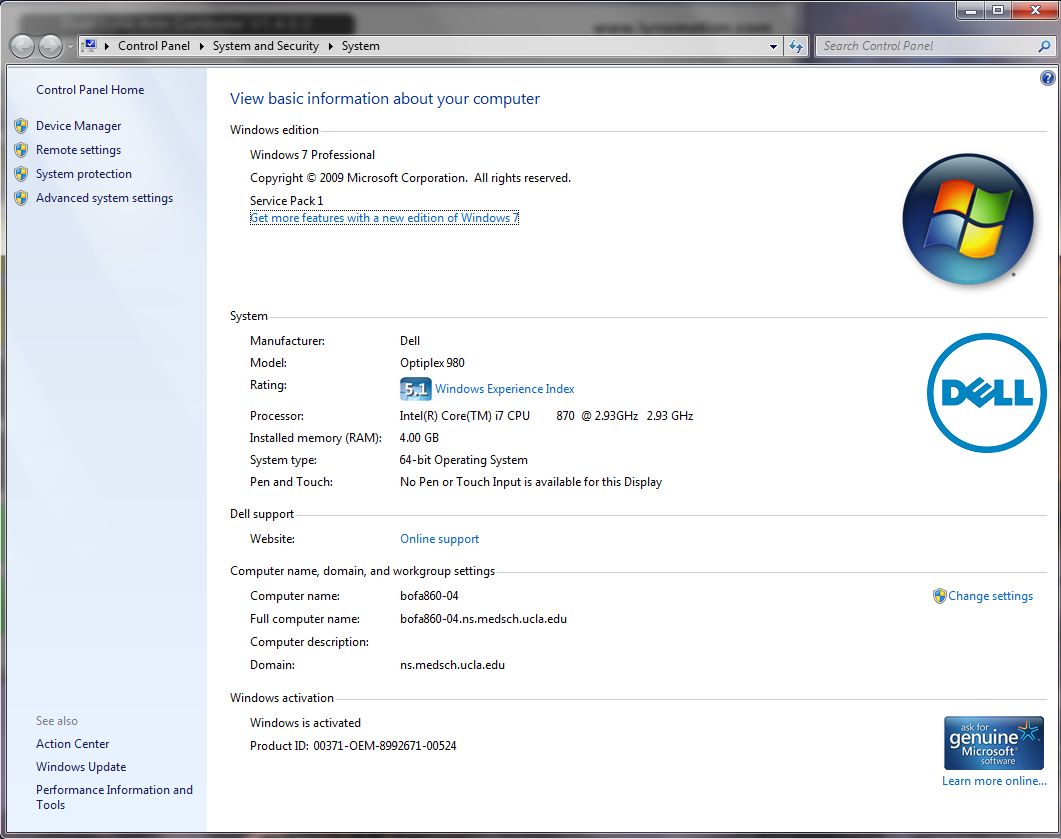
Task: Click the shield icon beside Change settings
Action: tap(939, 595)
